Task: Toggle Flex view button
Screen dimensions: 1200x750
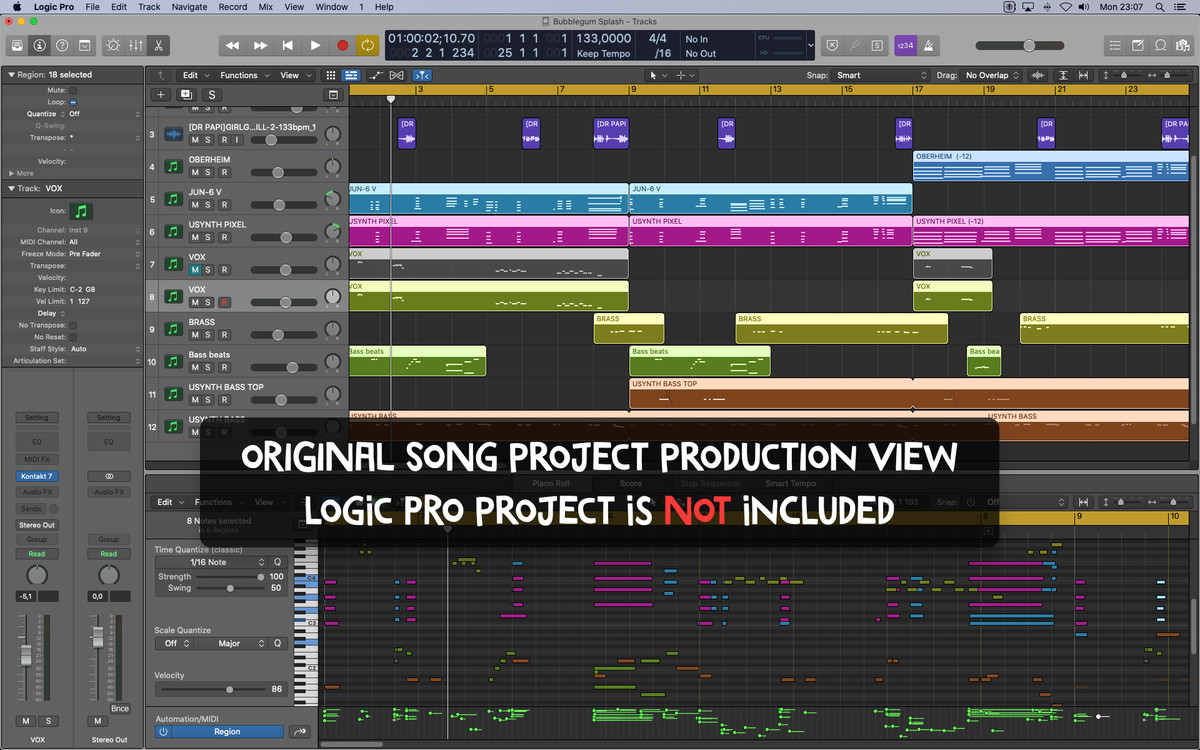Action: point(397,75)
